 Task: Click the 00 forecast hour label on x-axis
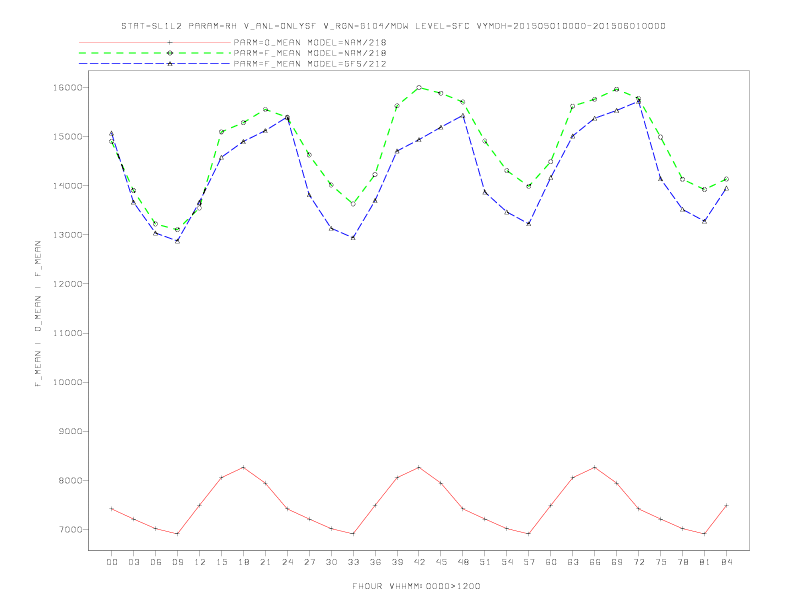coord(112,562)
